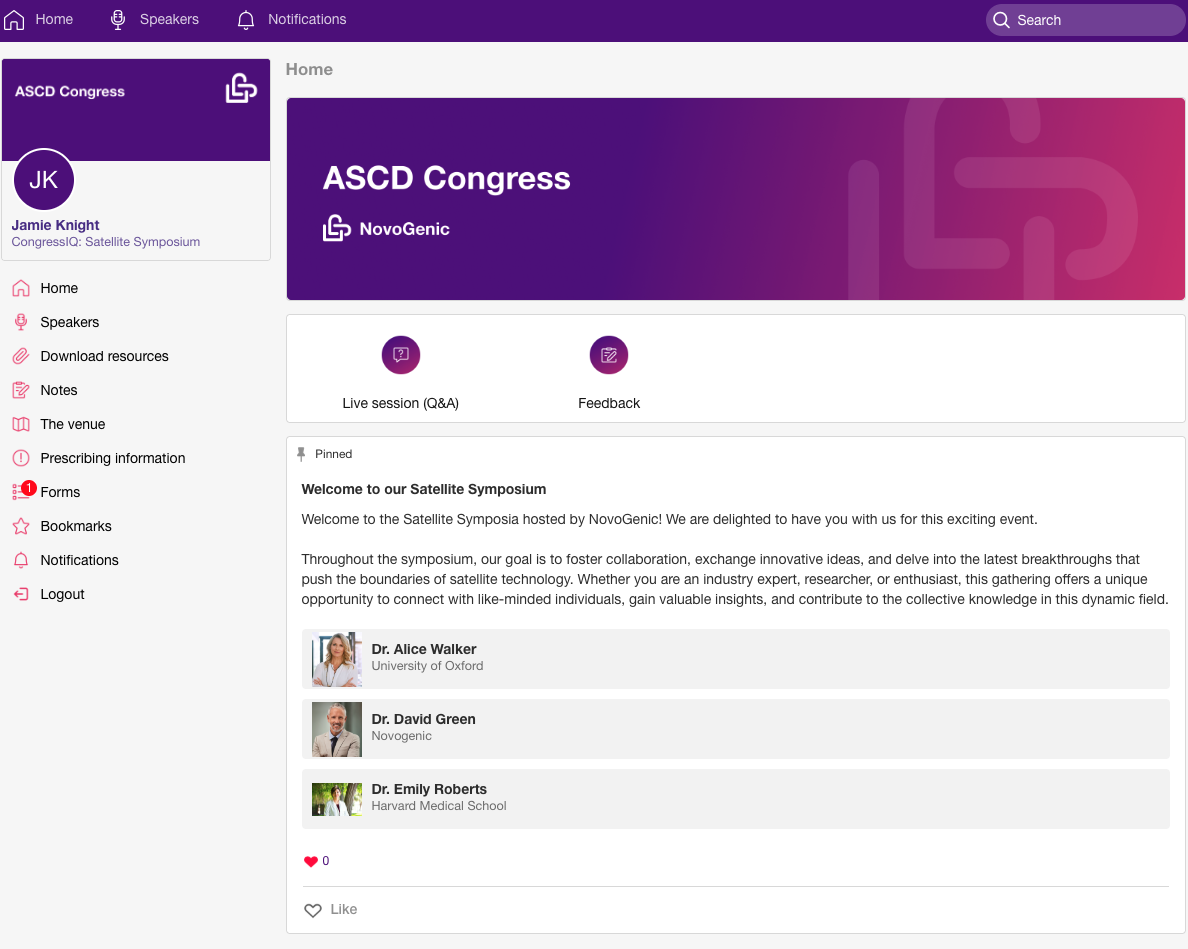This screenshot has height=949, width=1188.
Task: Click the JK avatar circle
Action: point(44,180)
